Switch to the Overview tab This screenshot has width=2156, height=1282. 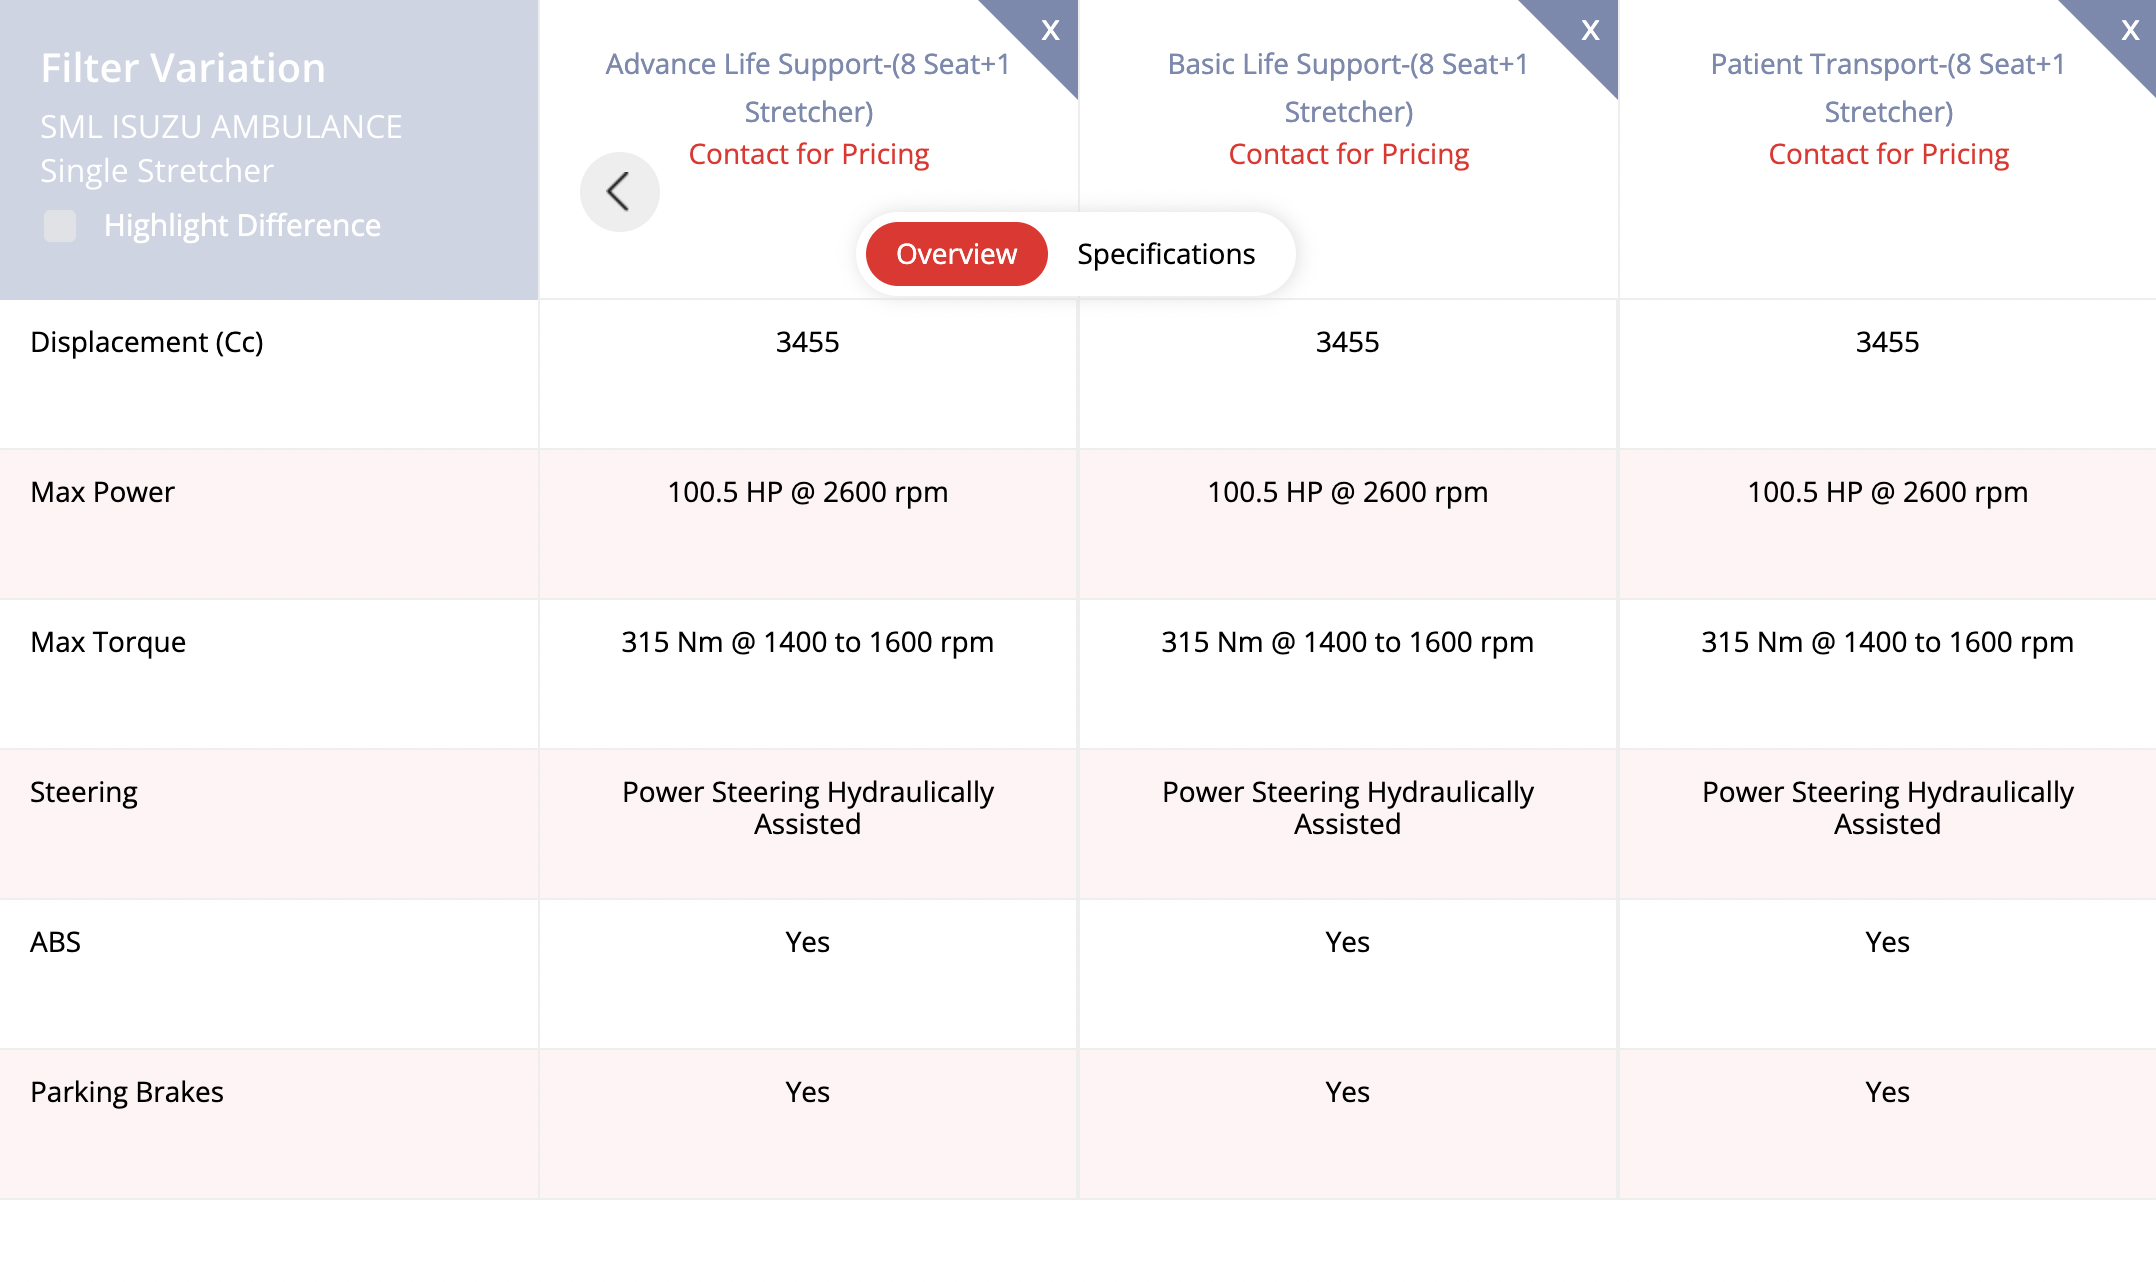click(956, 254)
